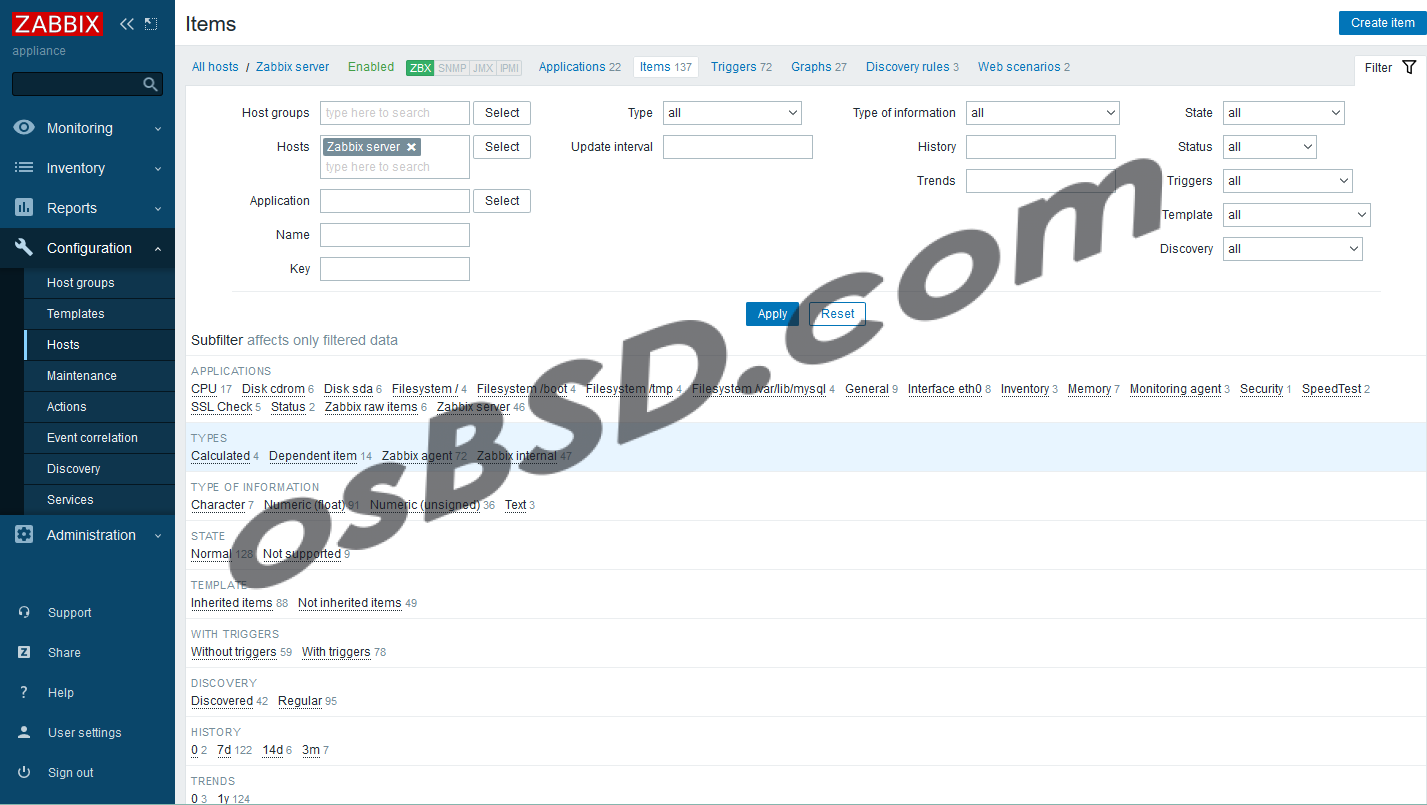Click the Share Z icon
The height and width of the screenshot is (805, 1427).
[x=24, y=653]
